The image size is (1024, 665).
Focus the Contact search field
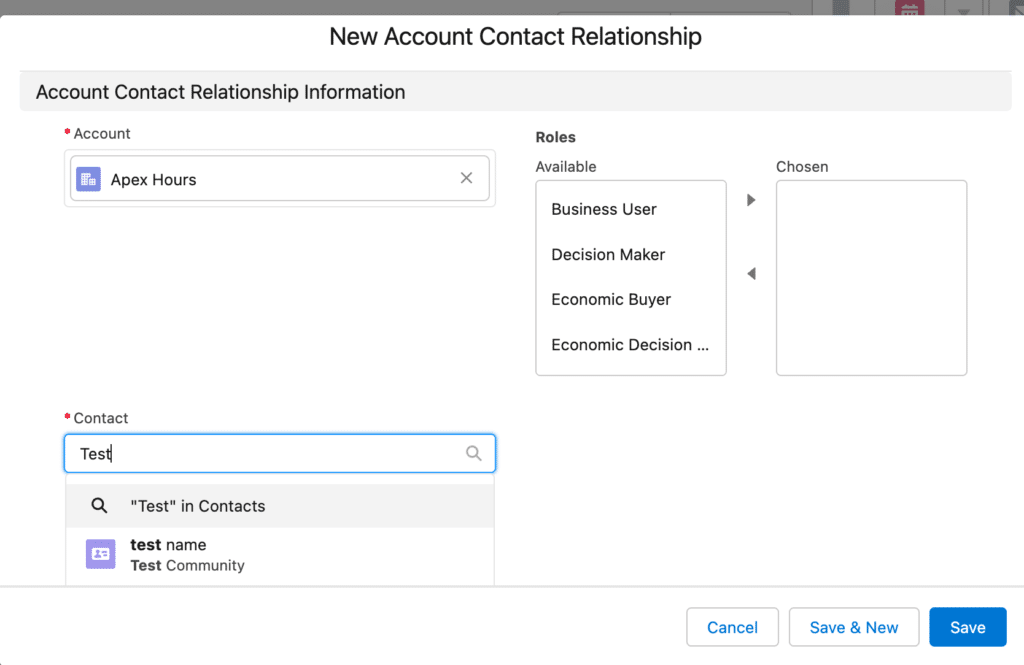click(280, 453)
